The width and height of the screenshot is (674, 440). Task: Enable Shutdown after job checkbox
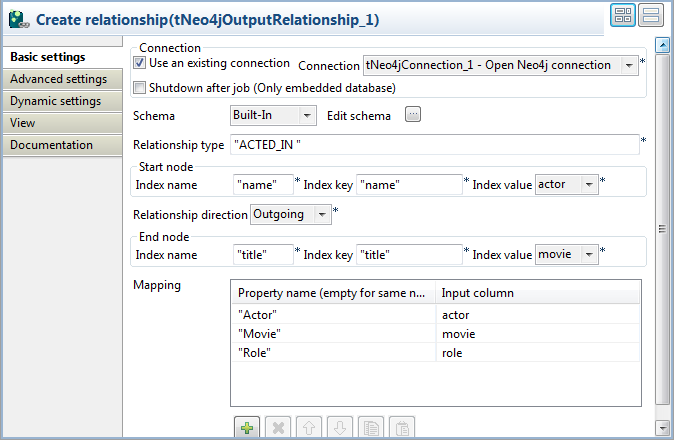140,87
